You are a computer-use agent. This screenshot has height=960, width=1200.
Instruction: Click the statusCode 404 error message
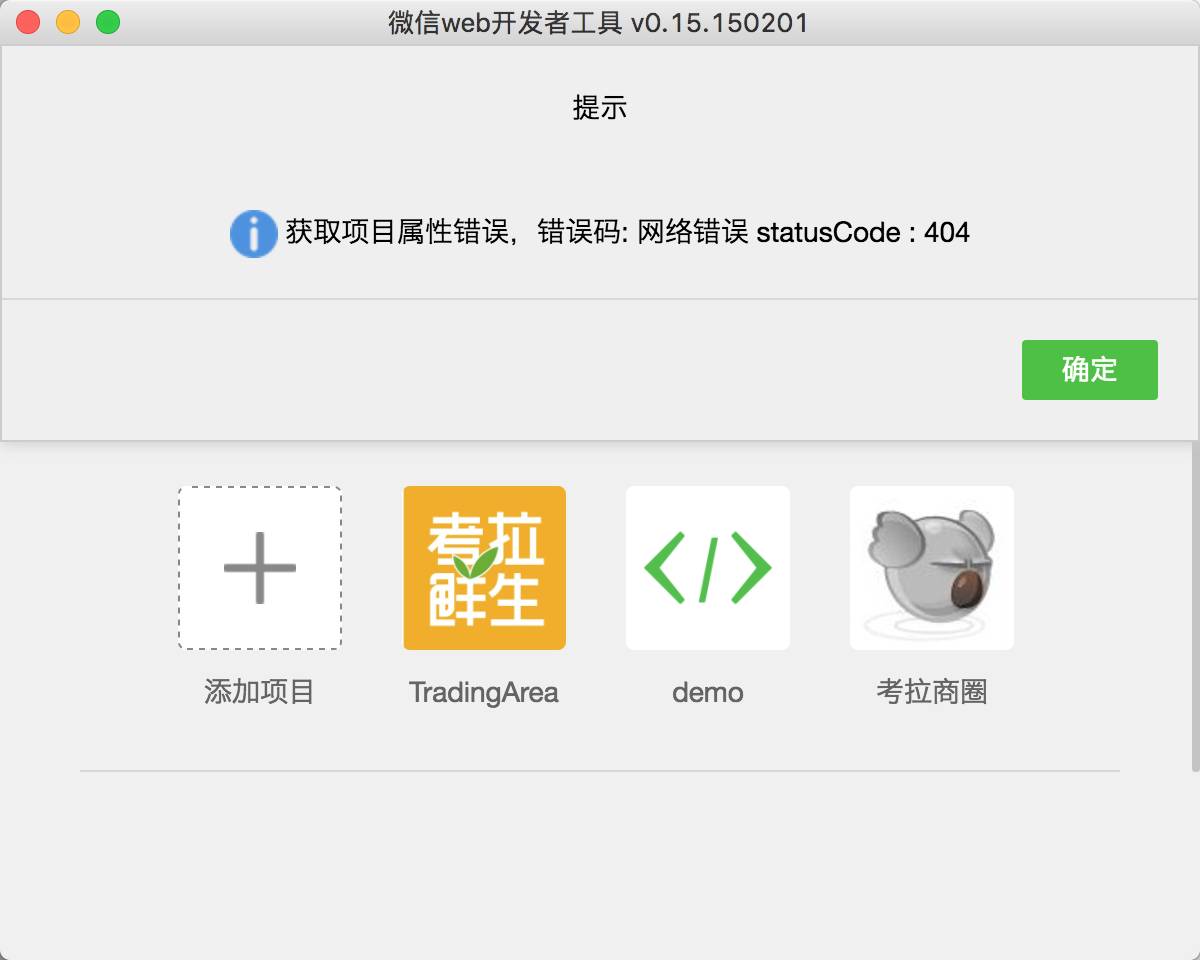click(x=628, y=233)
